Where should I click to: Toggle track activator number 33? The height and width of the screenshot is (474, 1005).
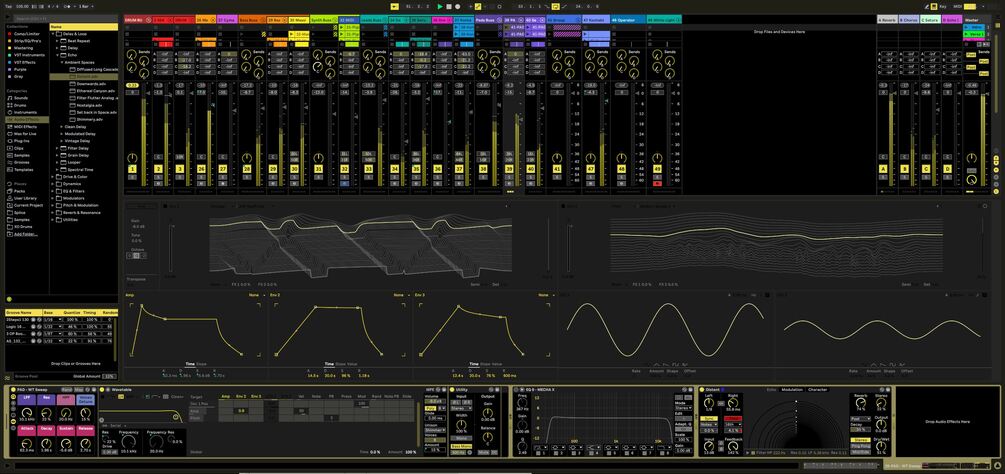(369, 169)
